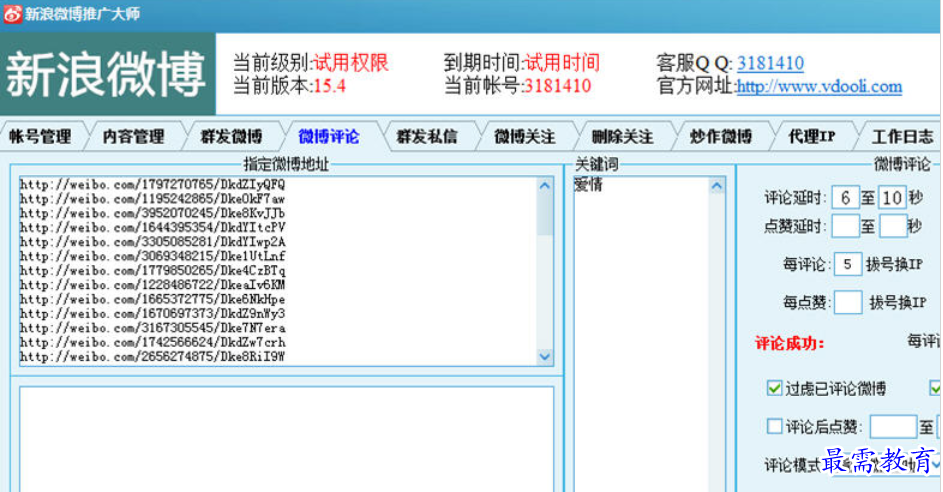943x492 pixels.
Task: Go to the 群发私信 tab
Action: tap(427, 137)
